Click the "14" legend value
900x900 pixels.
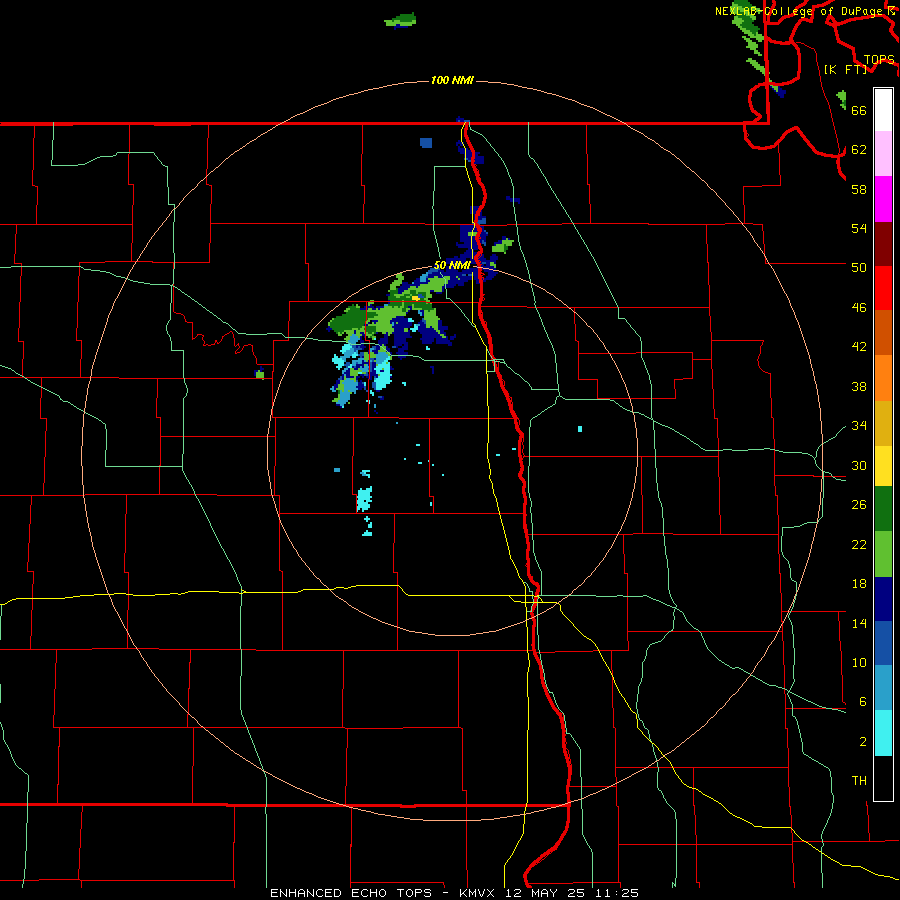point(859,623)
